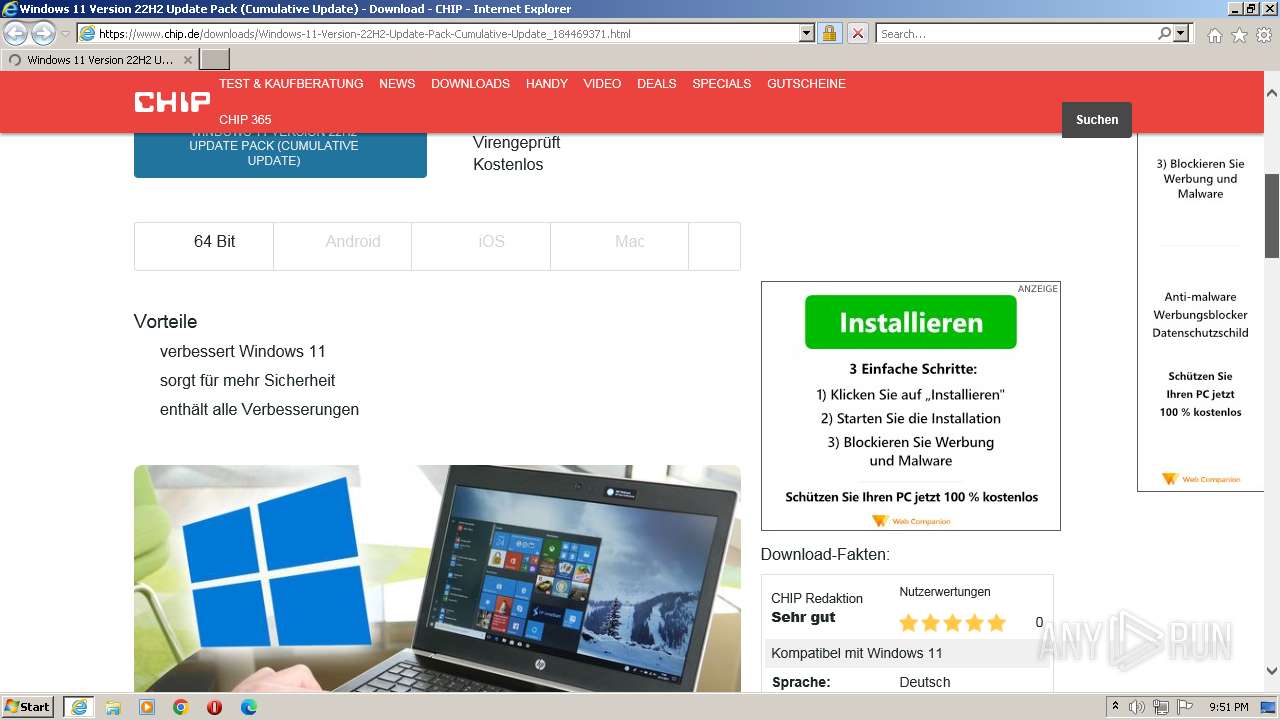
Task: Open the SPECIALS menu item
Action: click(722, 84)
